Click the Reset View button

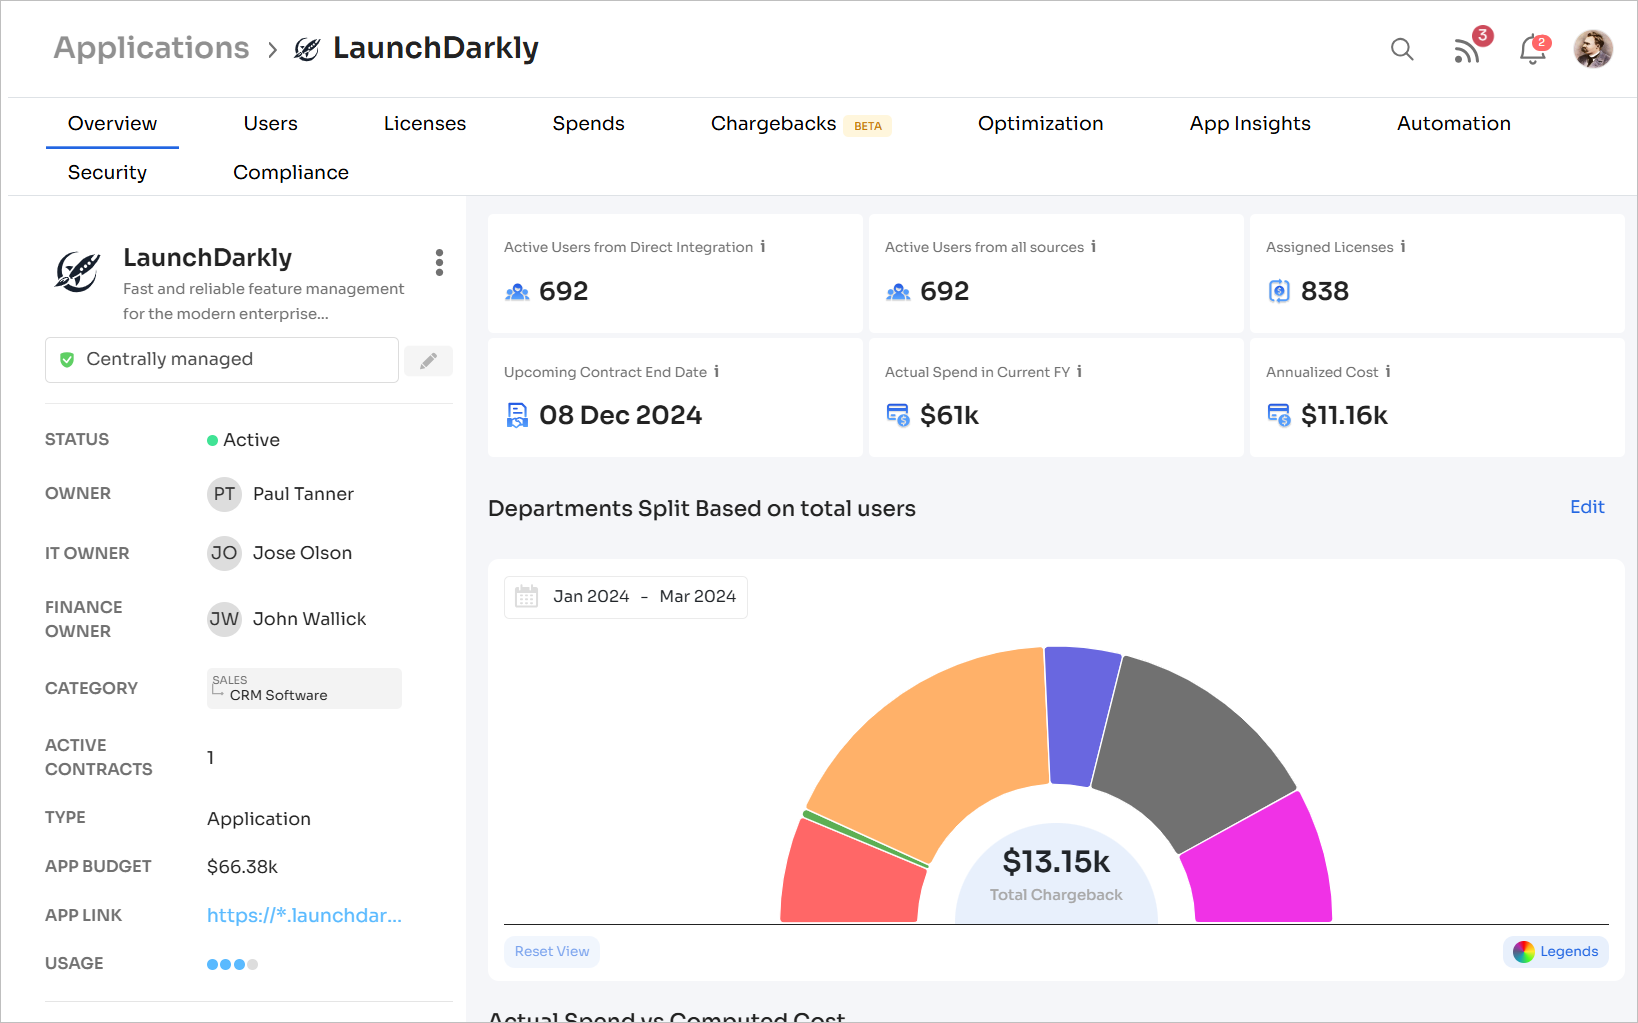[552, 952]
